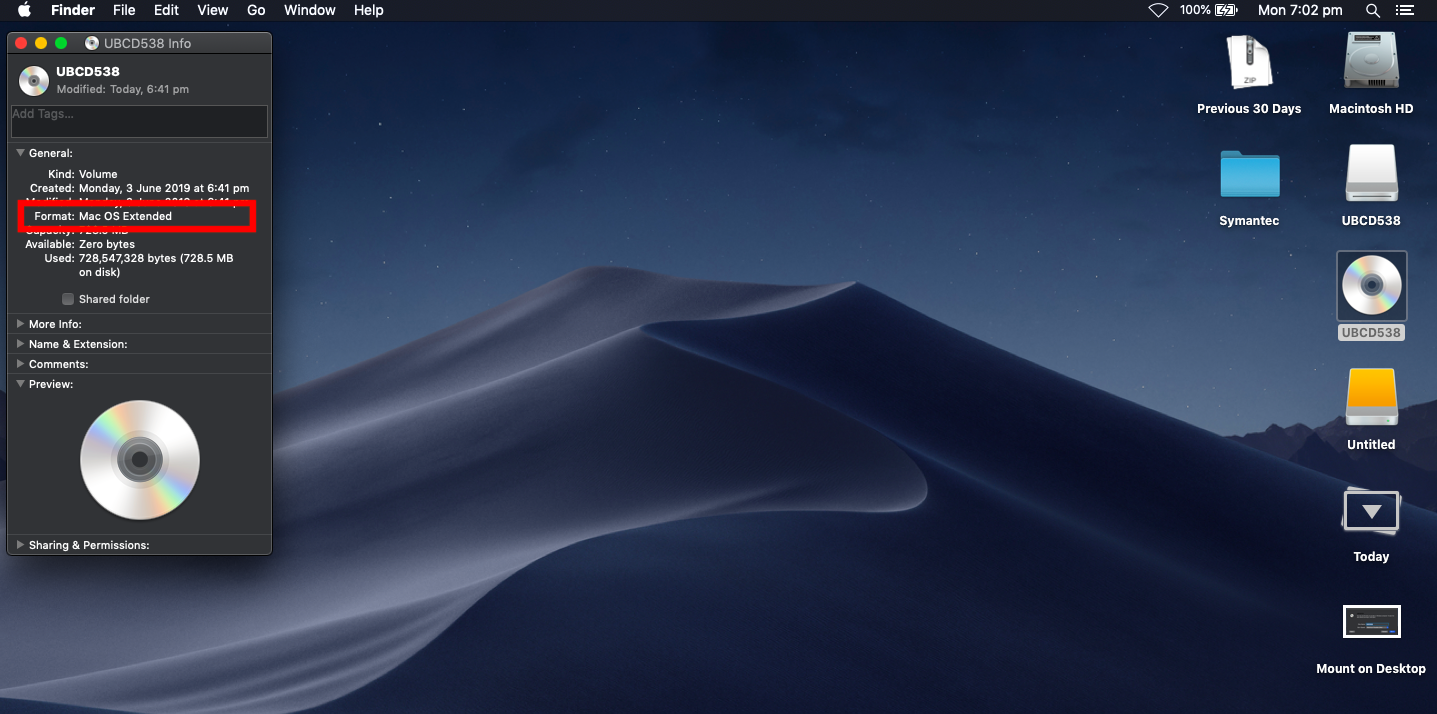The height and width of the screenshot is (714, 1437).
Task: Collapse the Preview section
Action: tap(20, 384)
